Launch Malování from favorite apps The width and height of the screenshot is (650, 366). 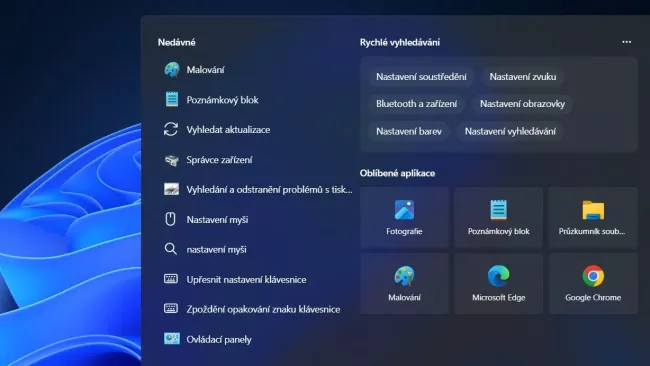click(x=404, y=284)
